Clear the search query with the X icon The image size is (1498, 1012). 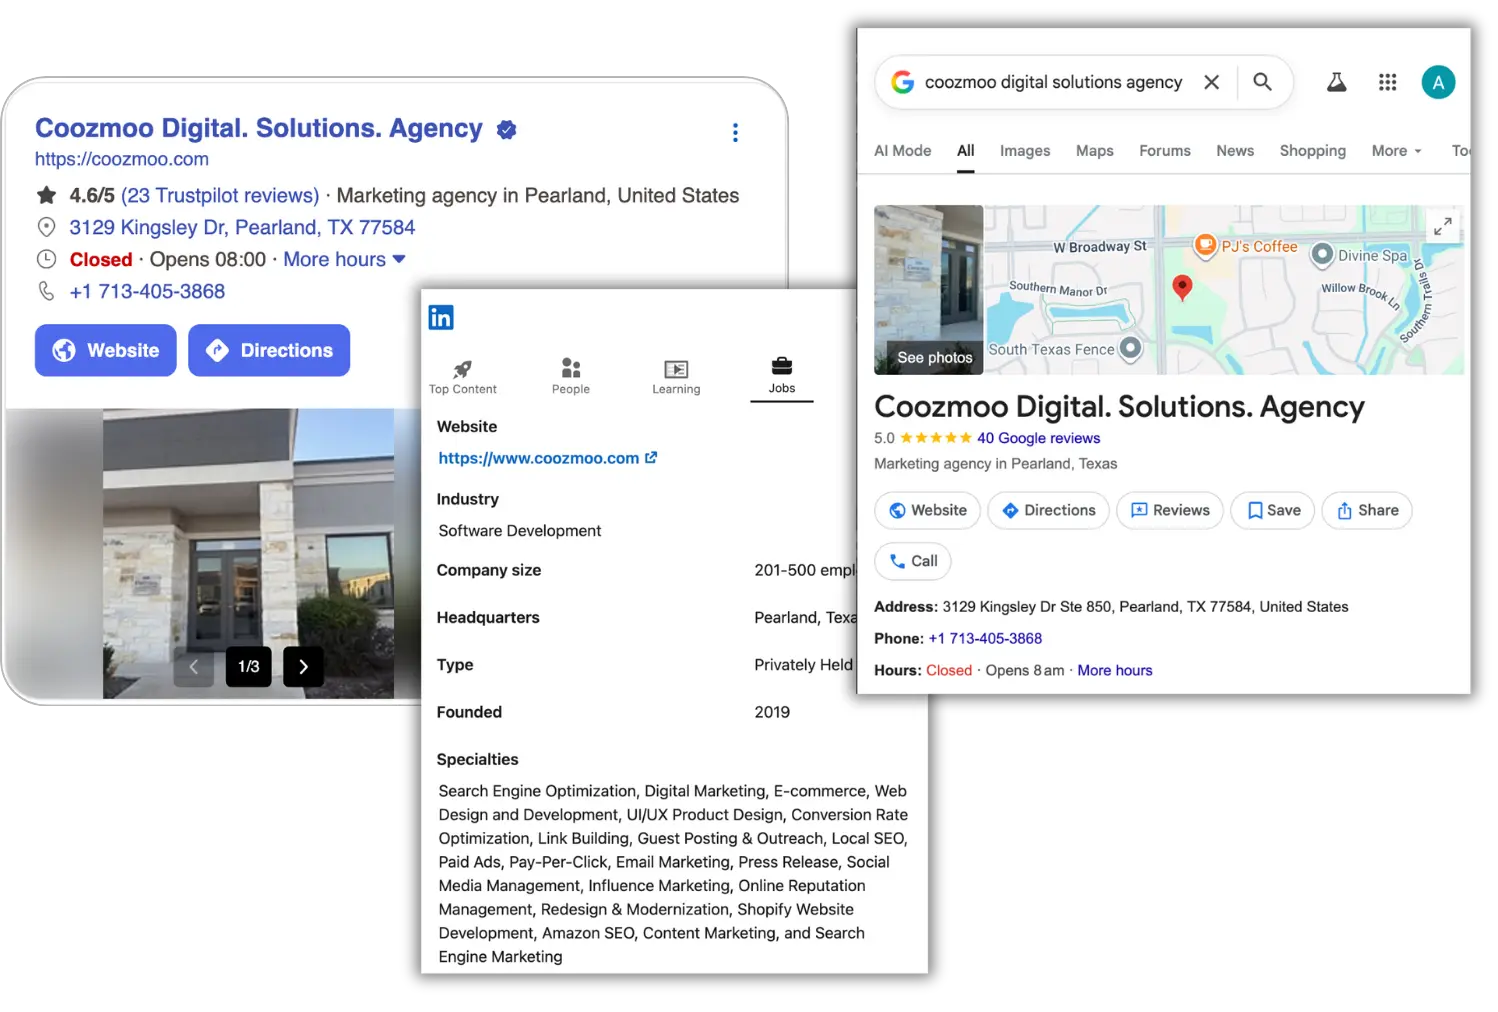click(x=1212, y=82)
